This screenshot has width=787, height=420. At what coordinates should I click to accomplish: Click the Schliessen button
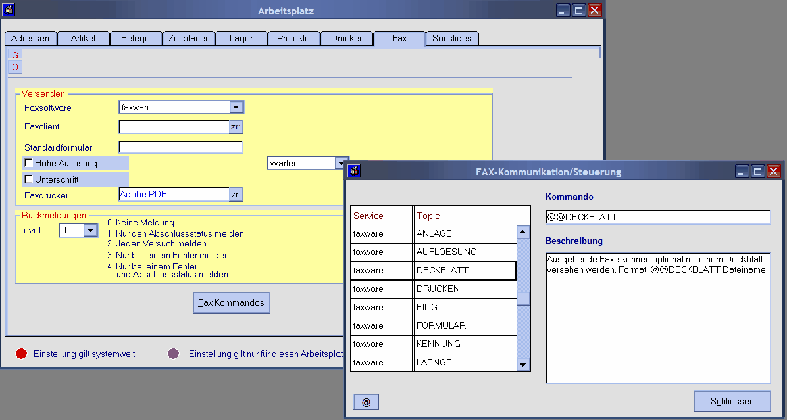pyautogui.click(x=732, y=401)
